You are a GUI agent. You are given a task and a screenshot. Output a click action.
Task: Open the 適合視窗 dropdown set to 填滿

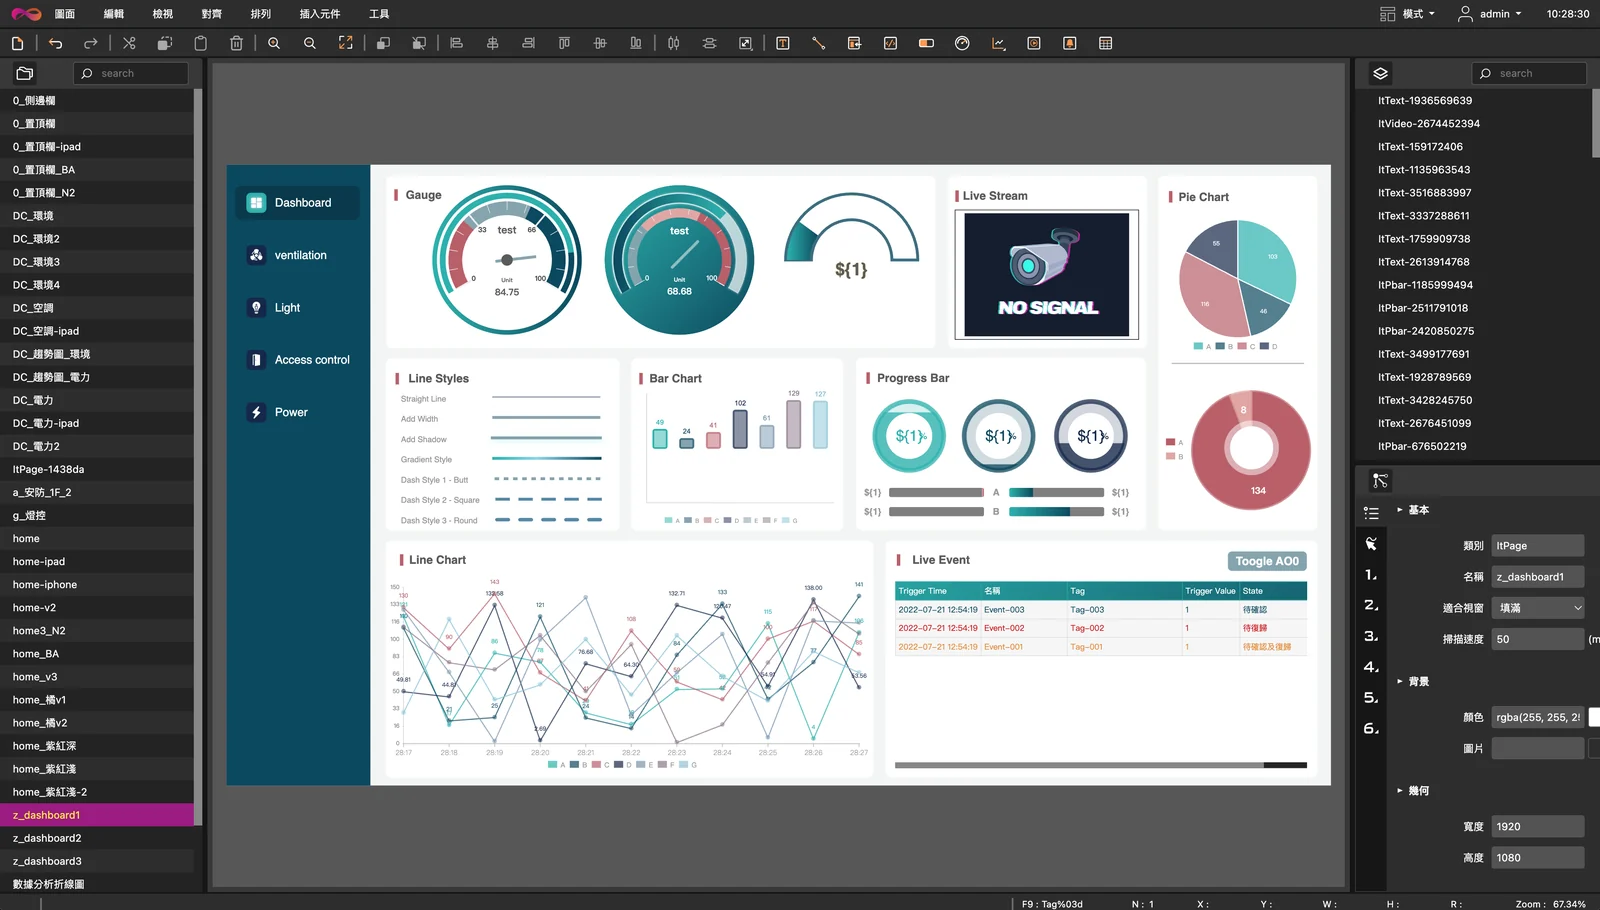coord(1538,608)
